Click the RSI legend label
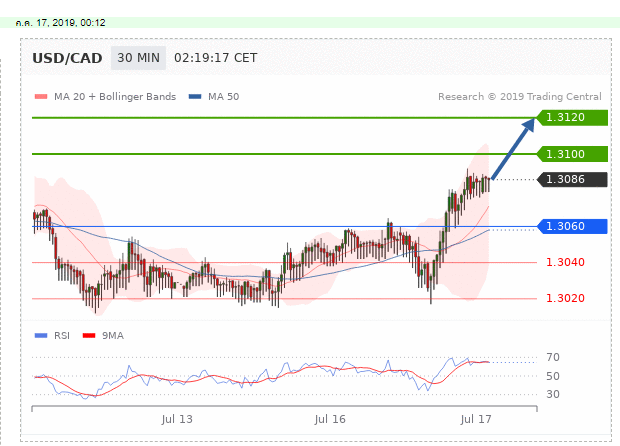This screenshot has width=620, height=446. 62,336
